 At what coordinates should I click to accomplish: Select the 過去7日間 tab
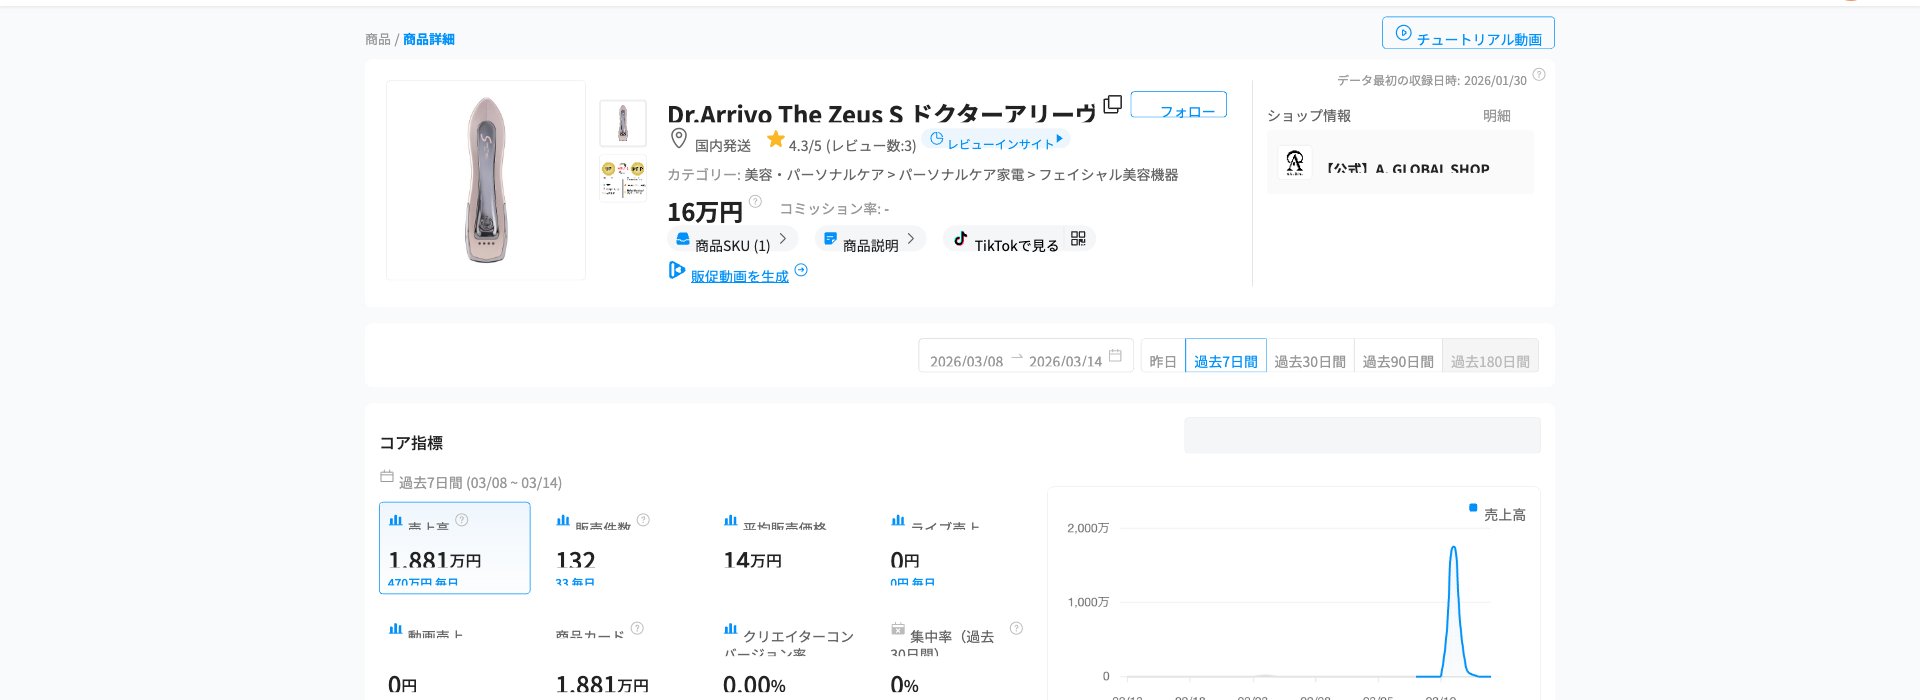click(x=1226, y=356)
